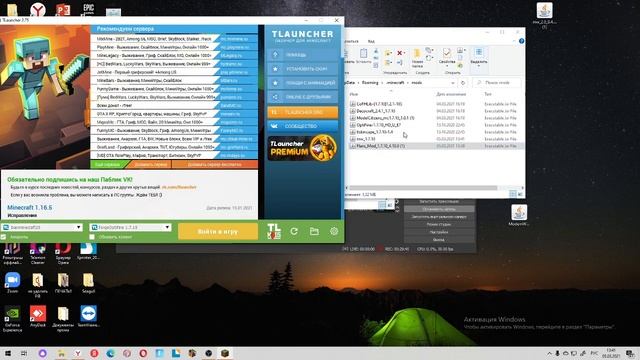Click the red delete X in Explorer ribbon
The width and height of the screenshot is (640, 360).
click(x=400, y=53)
